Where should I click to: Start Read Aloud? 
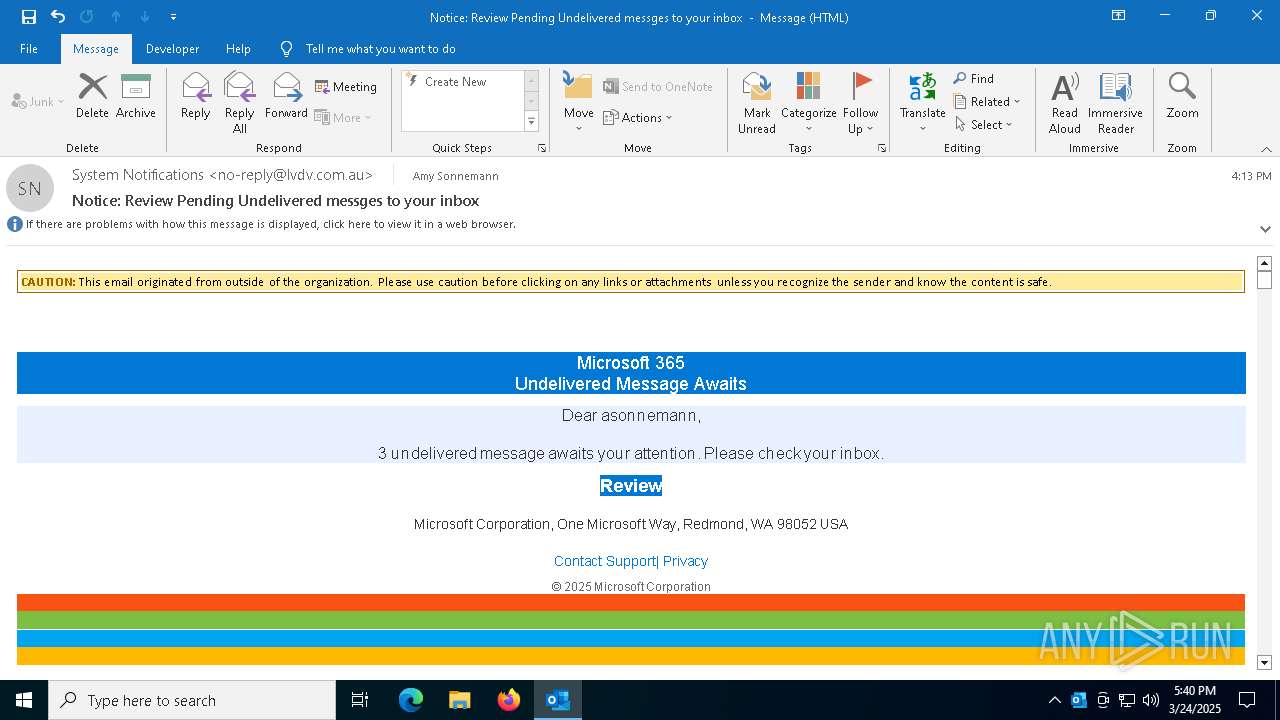tap(1065, 102)
